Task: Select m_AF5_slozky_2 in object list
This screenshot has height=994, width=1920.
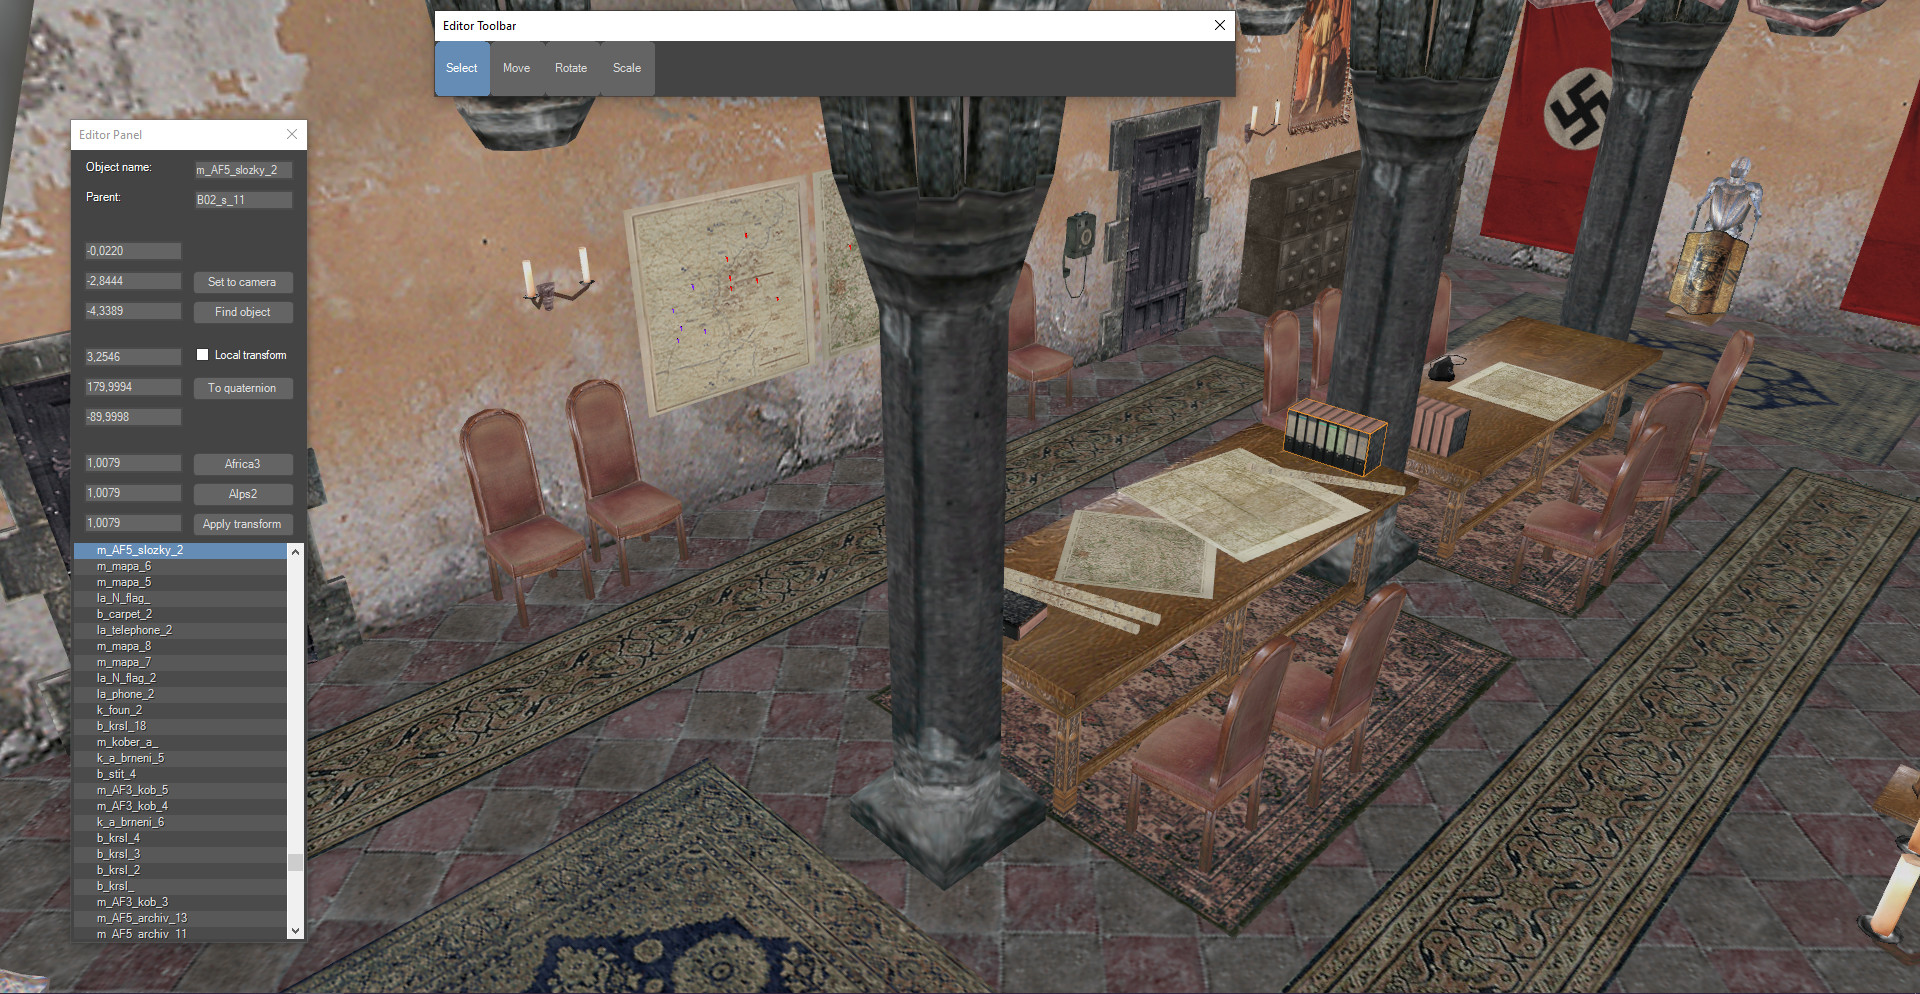Action: tap(181, 550)
